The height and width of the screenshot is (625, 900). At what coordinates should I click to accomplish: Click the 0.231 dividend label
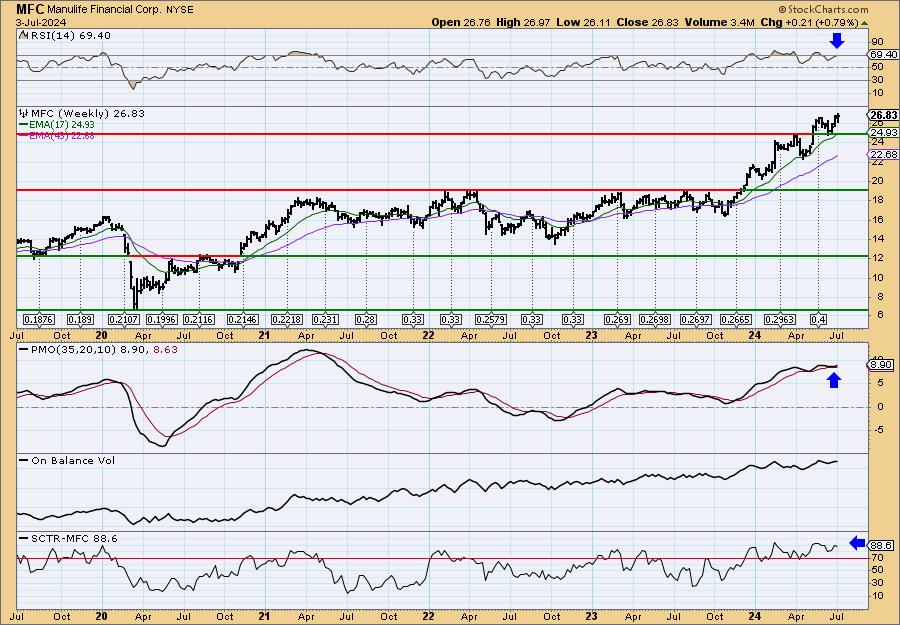click(325, 319)
